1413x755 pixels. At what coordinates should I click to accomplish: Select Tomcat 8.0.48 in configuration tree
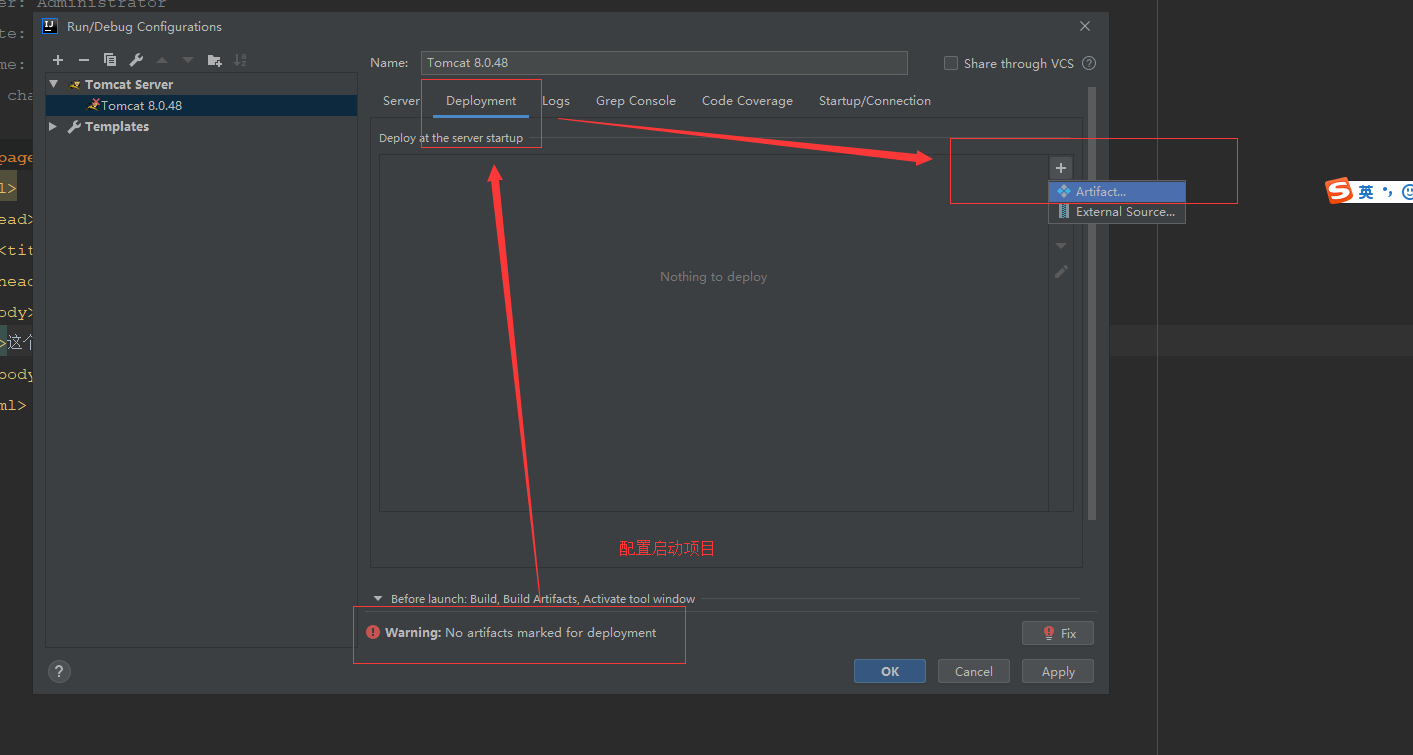201,105
